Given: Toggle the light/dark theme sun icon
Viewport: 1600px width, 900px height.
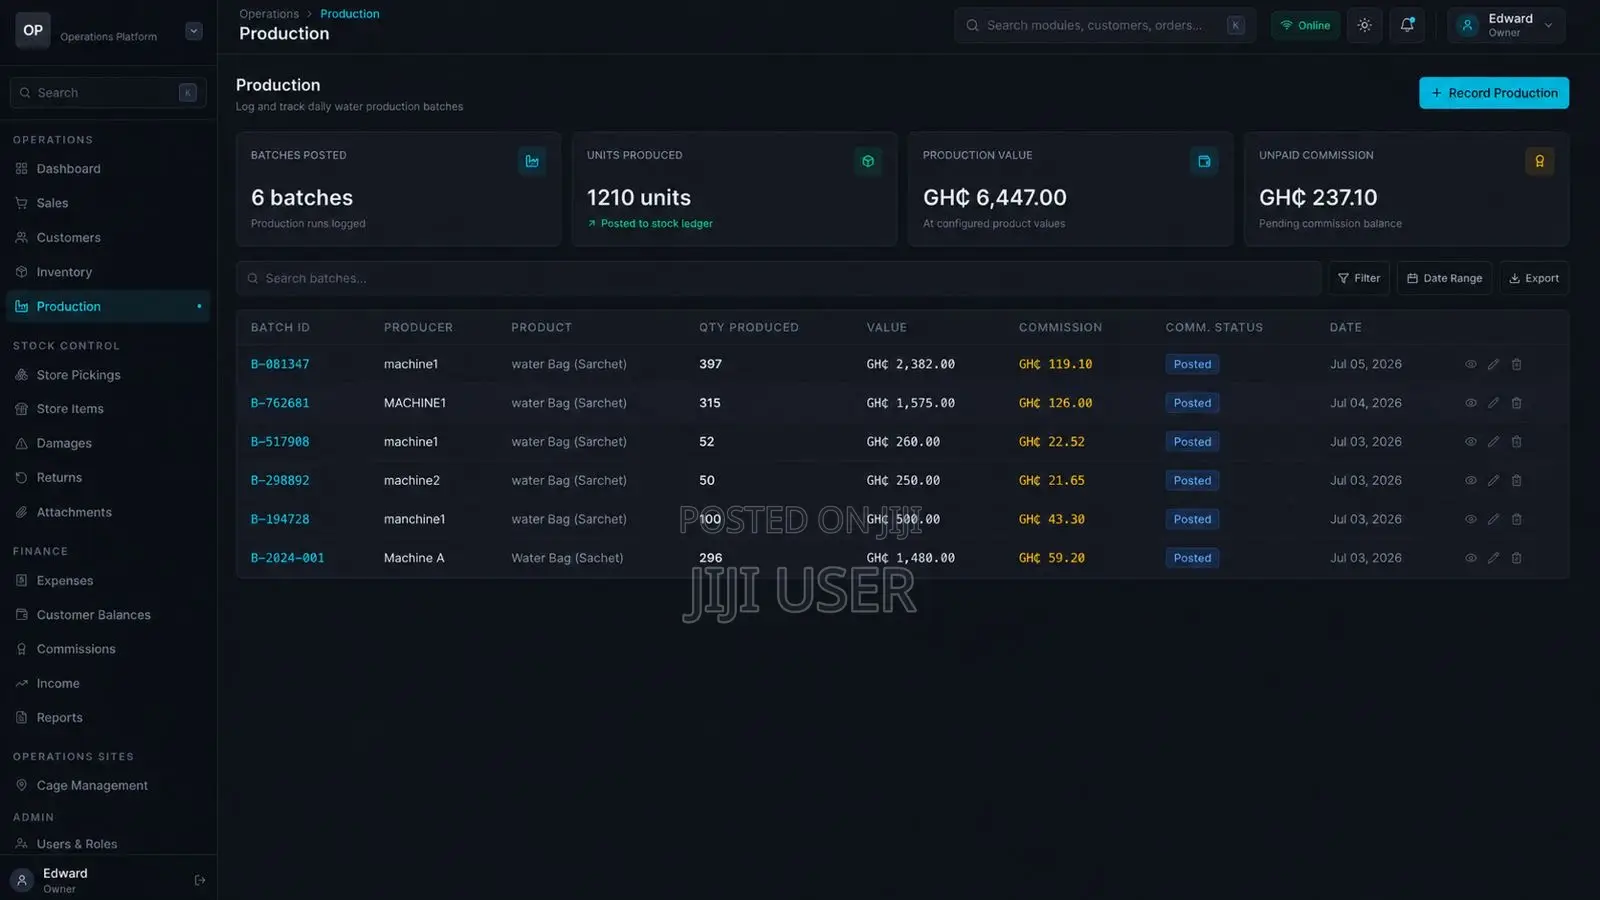Looking at the screenshot, I should (x=1364, y=25).
